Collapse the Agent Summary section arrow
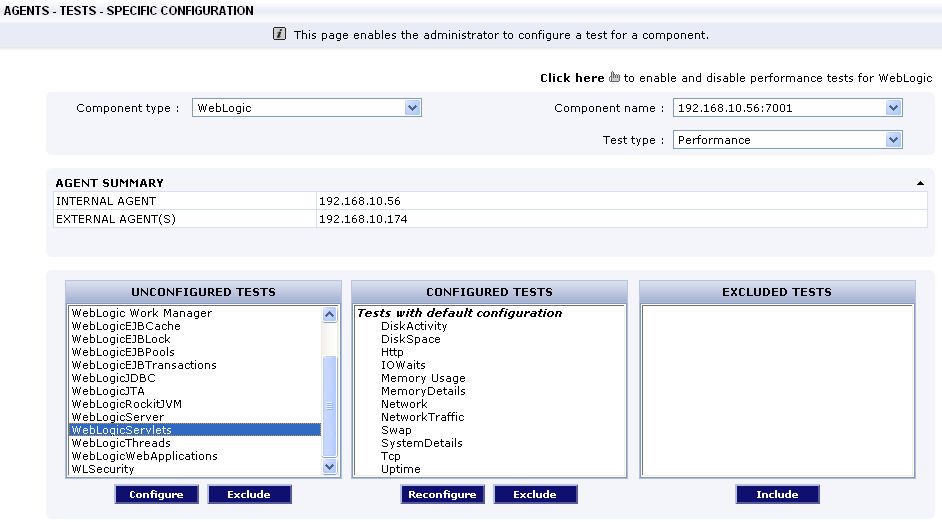 pyautogui.click(x=920, y=183)
